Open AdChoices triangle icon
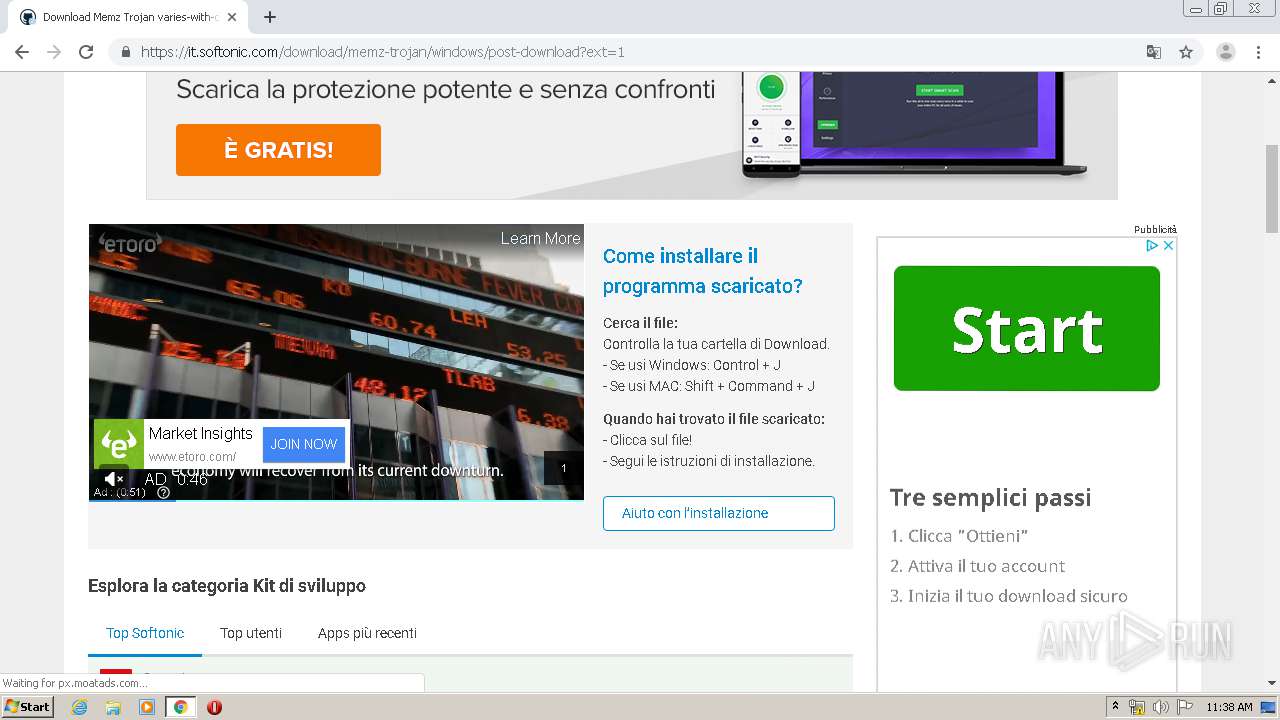 point(1152,245)
